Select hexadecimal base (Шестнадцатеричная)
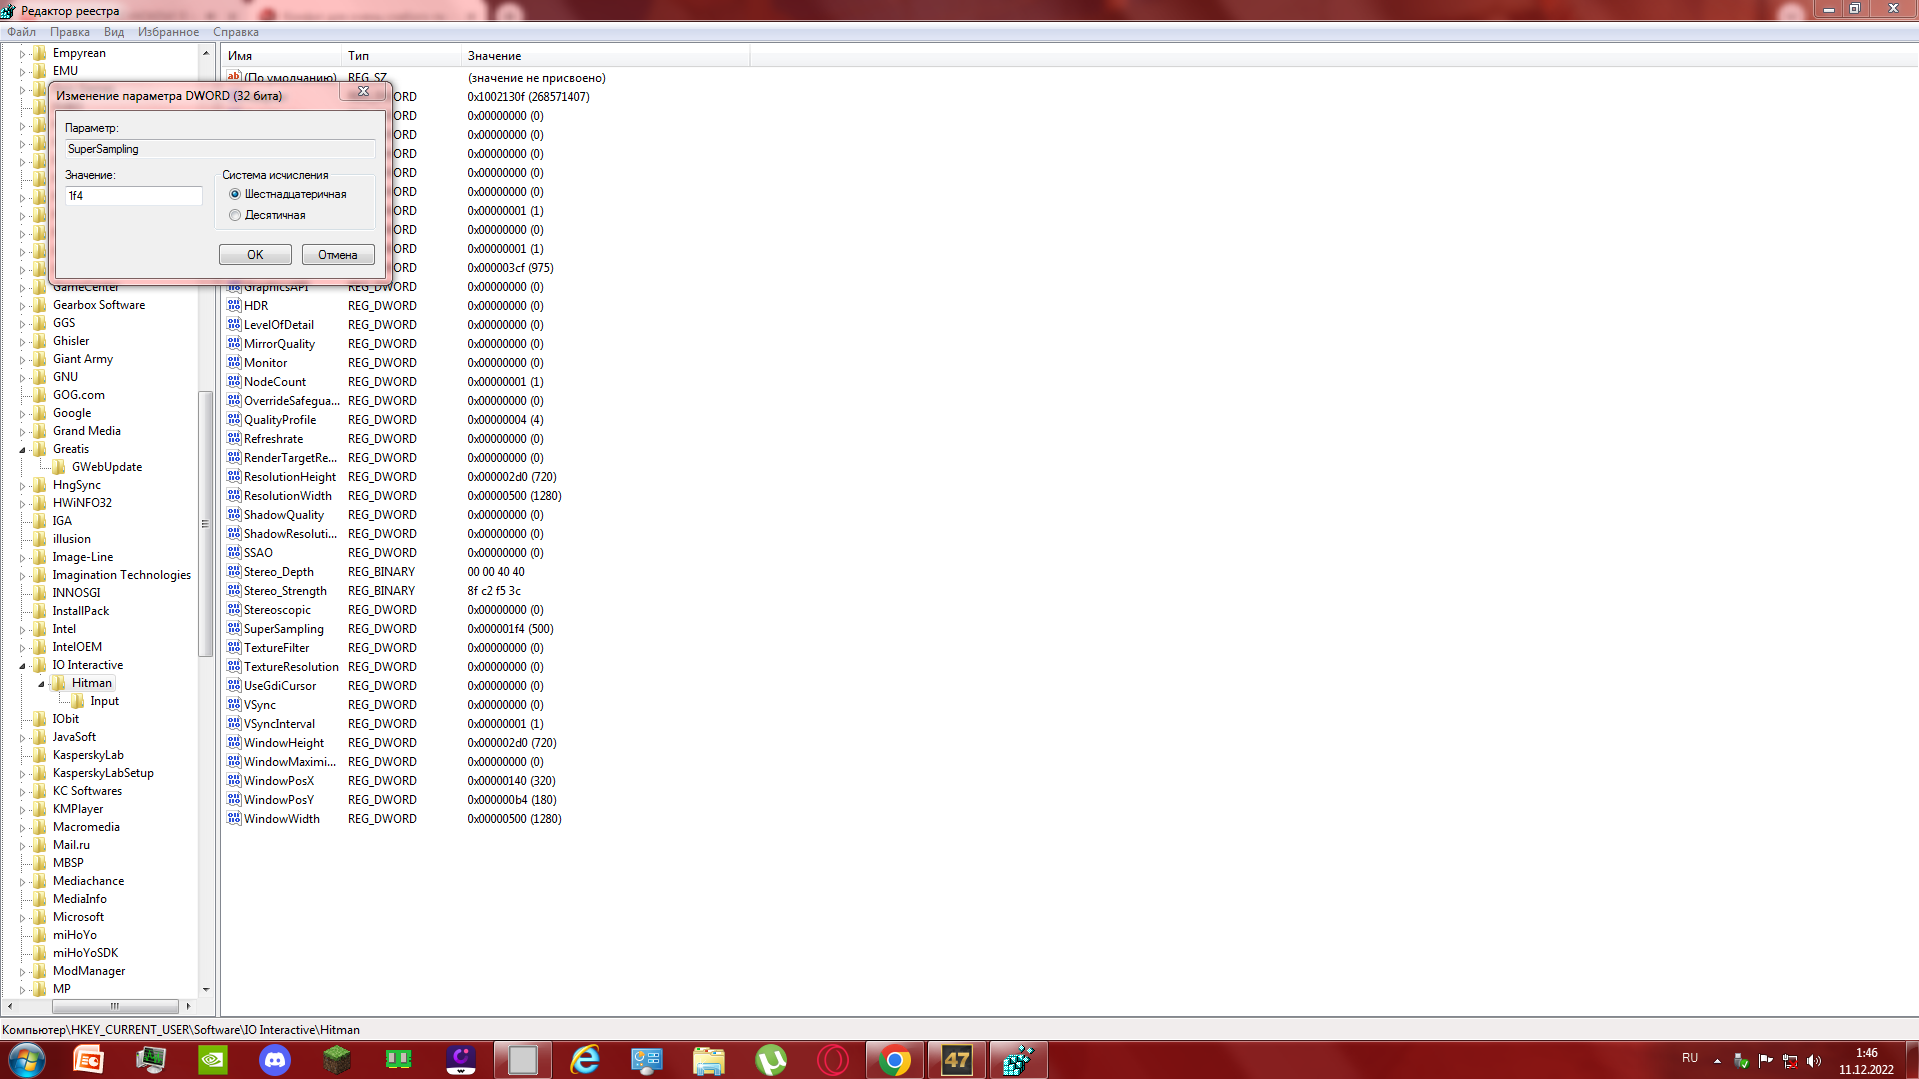This screenshot has width=1919, height=1079. [x=235, y=194]
